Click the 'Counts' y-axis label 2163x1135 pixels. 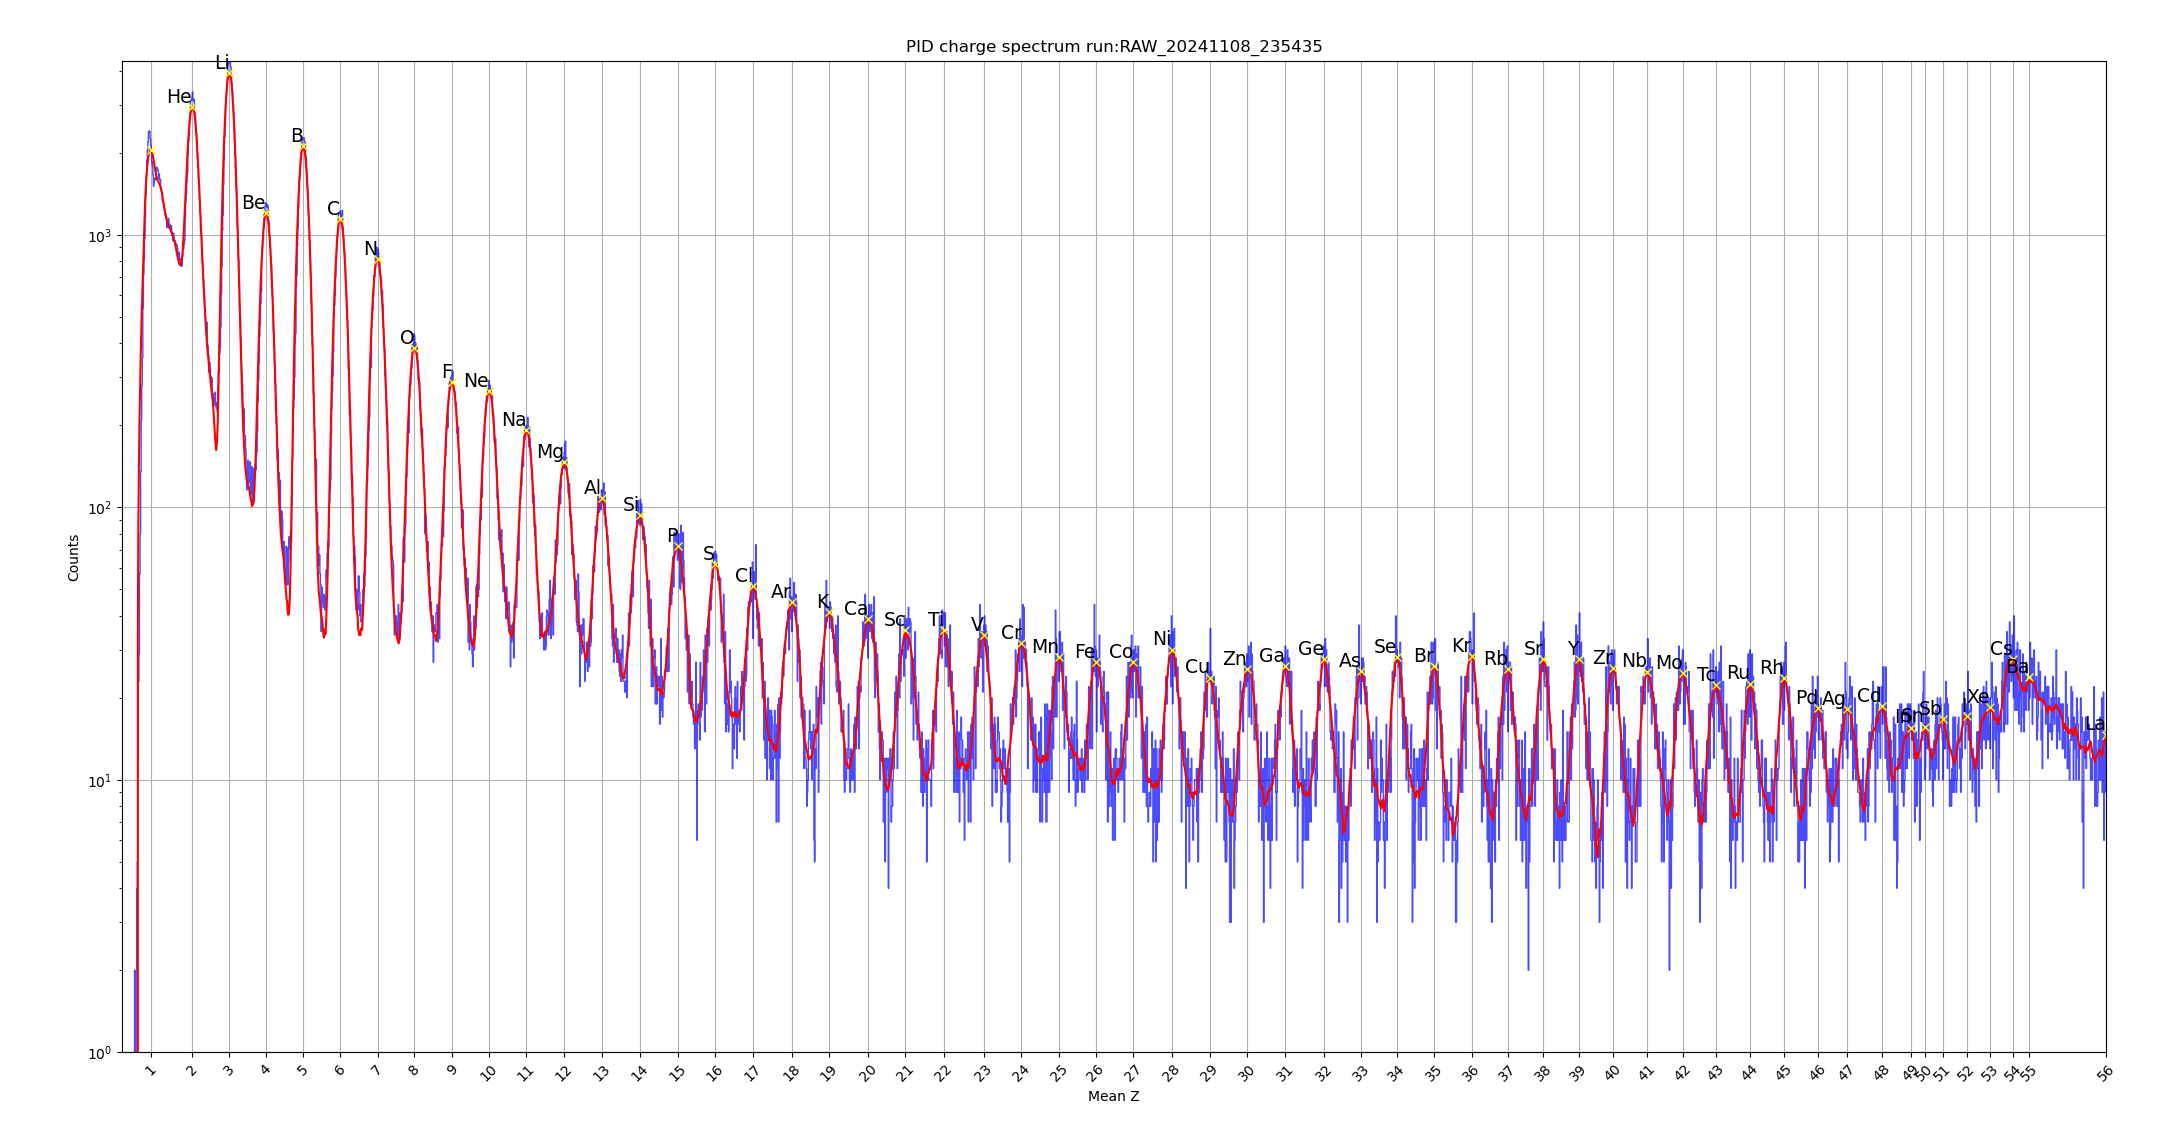pos(74,557)
